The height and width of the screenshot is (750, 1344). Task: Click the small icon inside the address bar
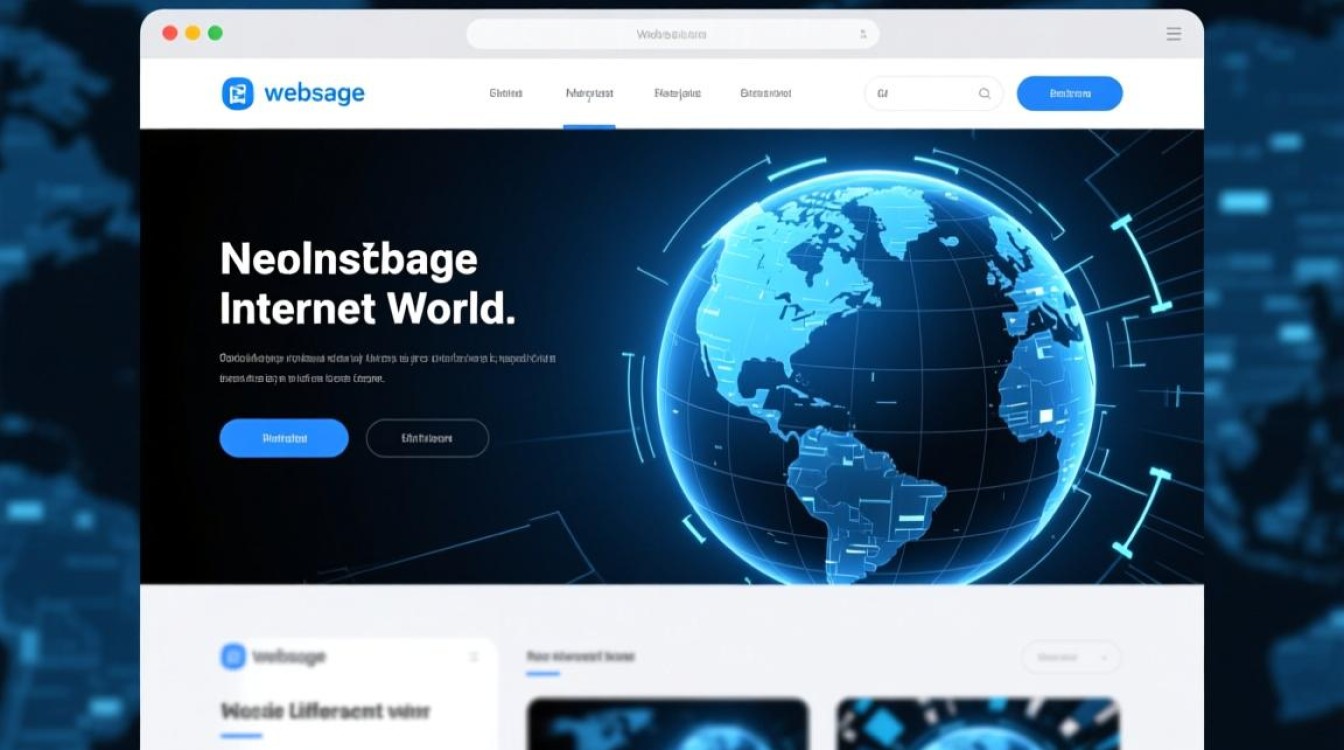(x=863, y=34)
